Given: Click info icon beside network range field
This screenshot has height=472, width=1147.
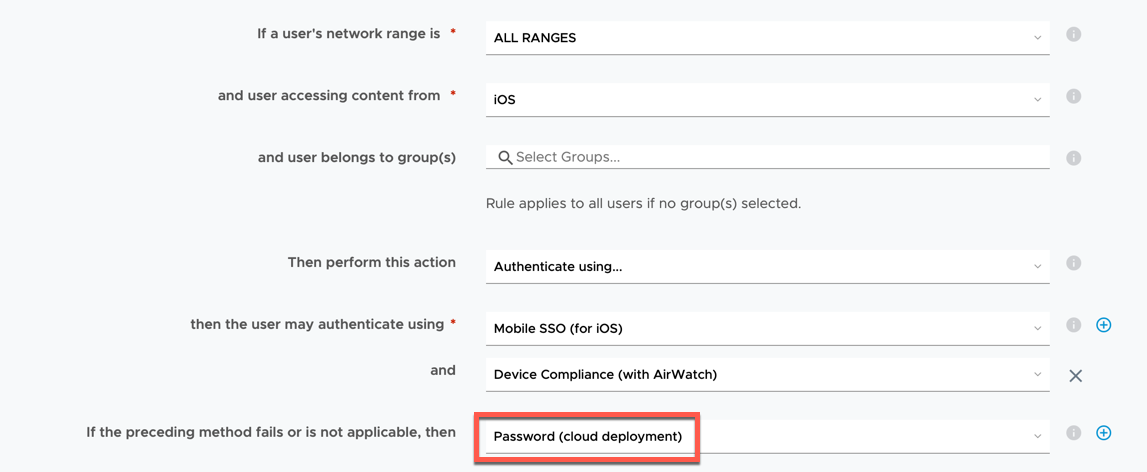Looking at the screenshot, I should coord(1073,35).
